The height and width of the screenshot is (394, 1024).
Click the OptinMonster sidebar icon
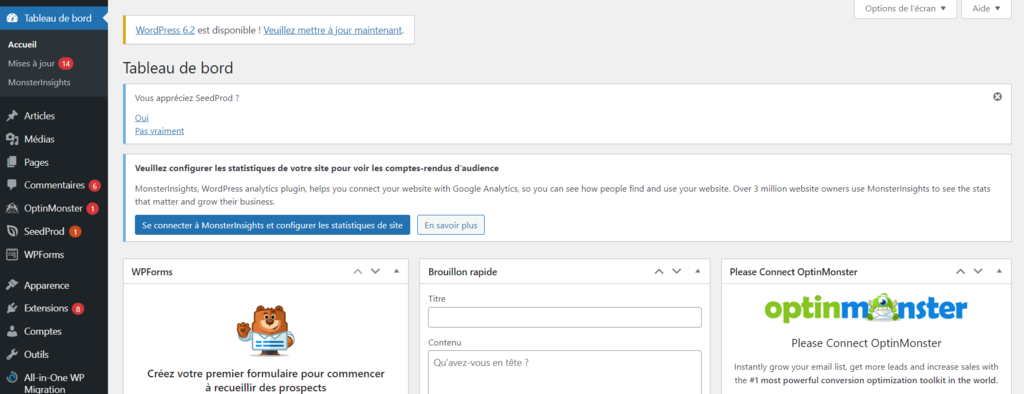12,209
